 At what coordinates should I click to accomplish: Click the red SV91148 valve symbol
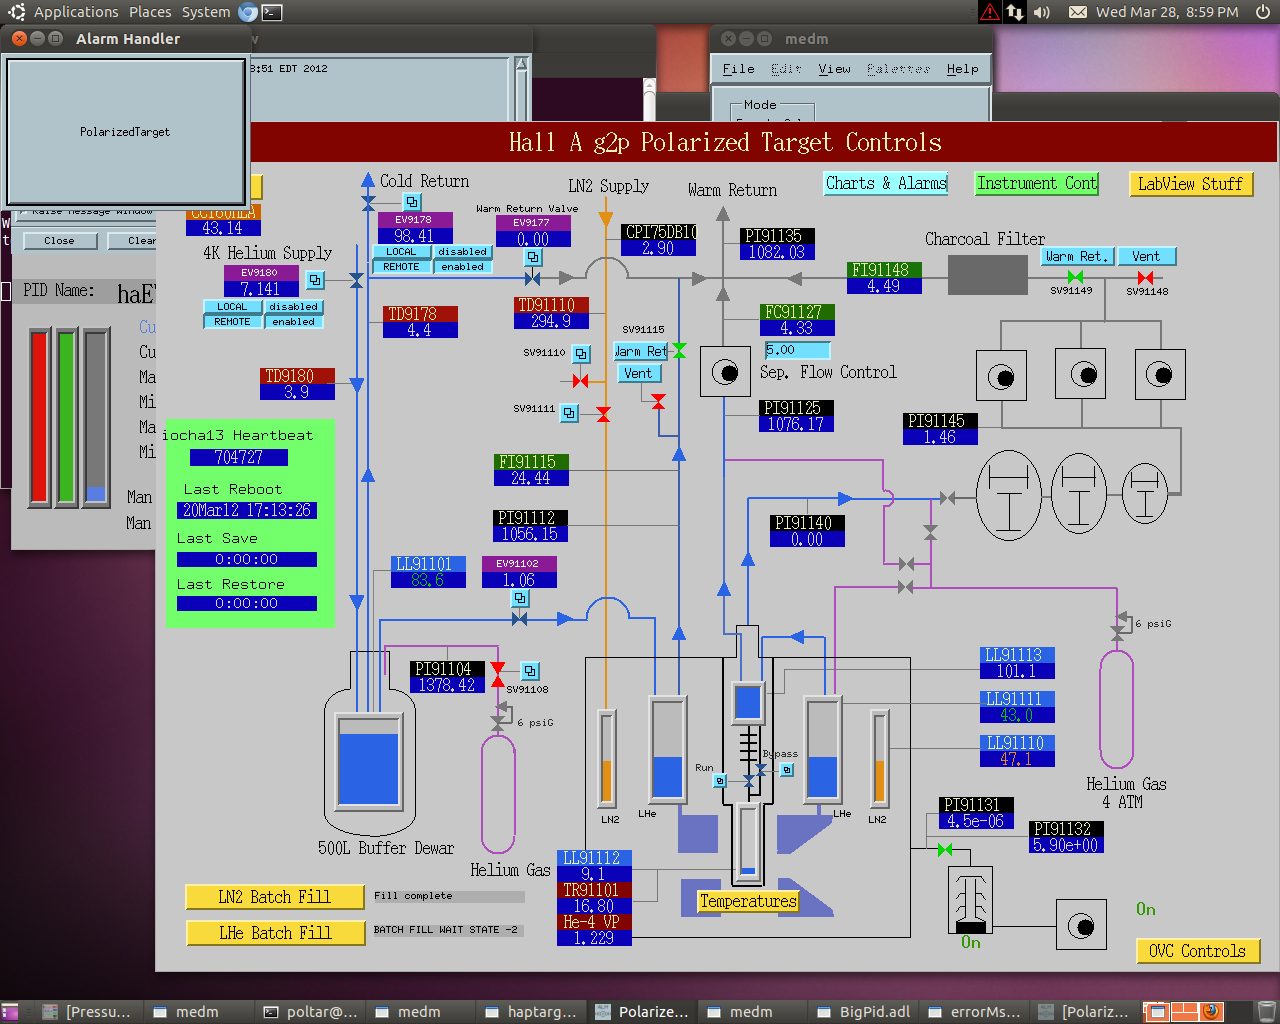1145,277
